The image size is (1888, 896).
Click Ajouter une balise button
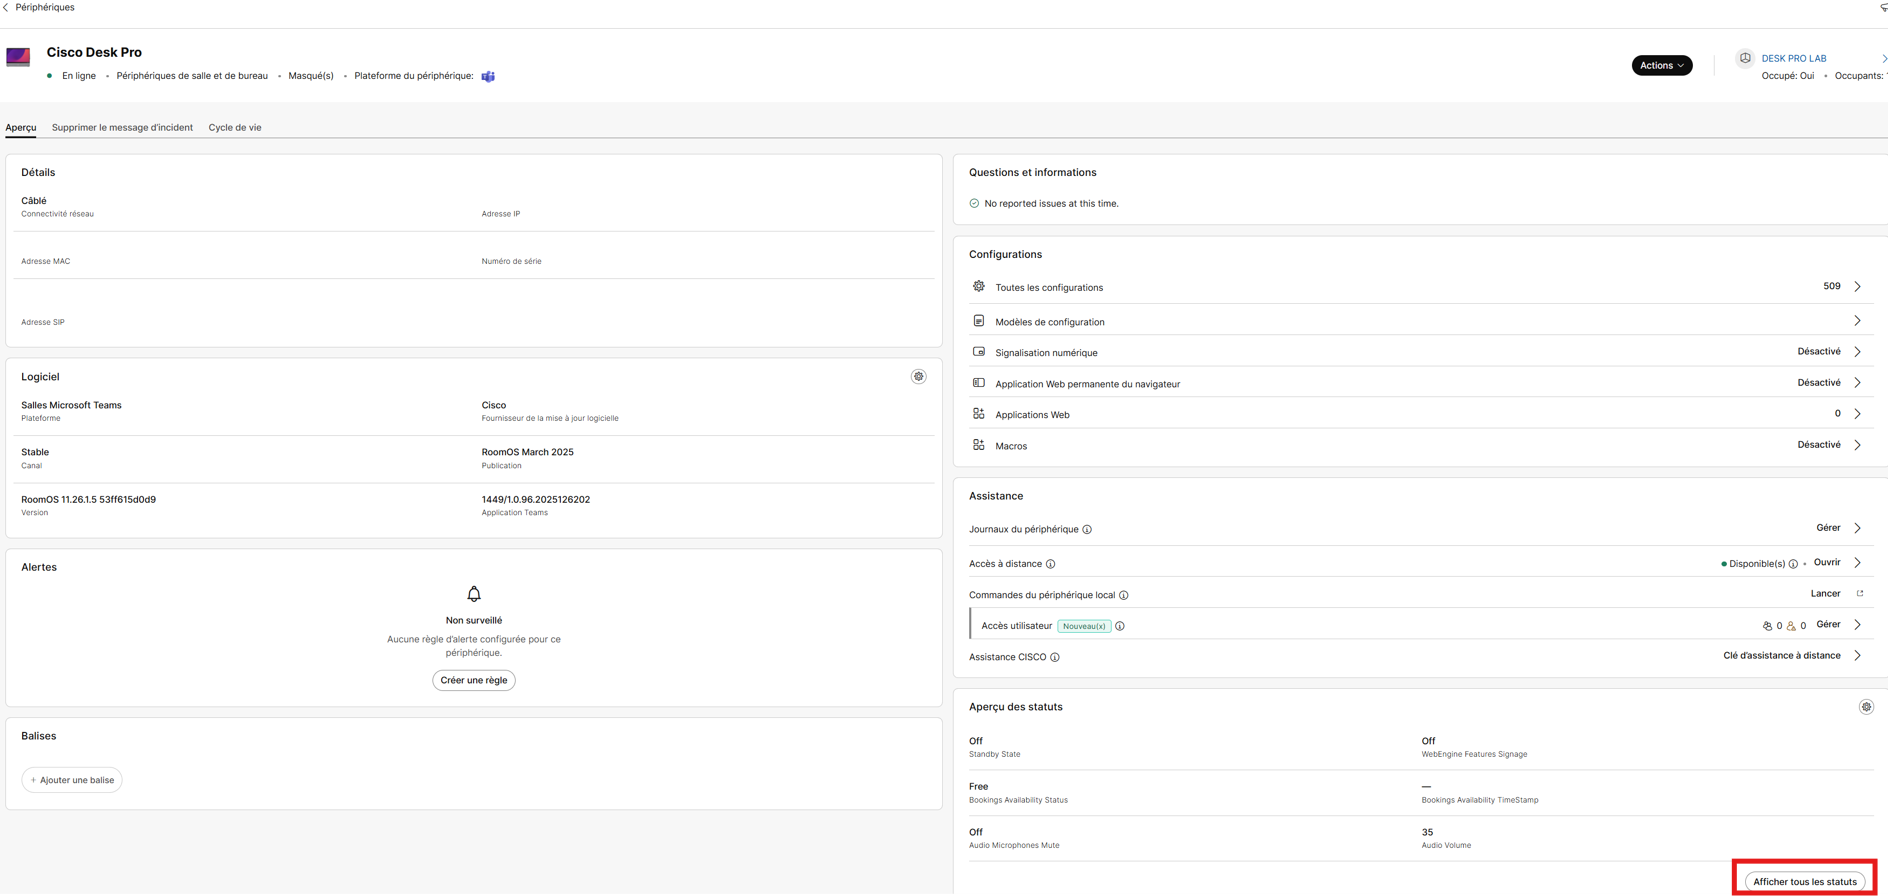[x=72, y=780]
